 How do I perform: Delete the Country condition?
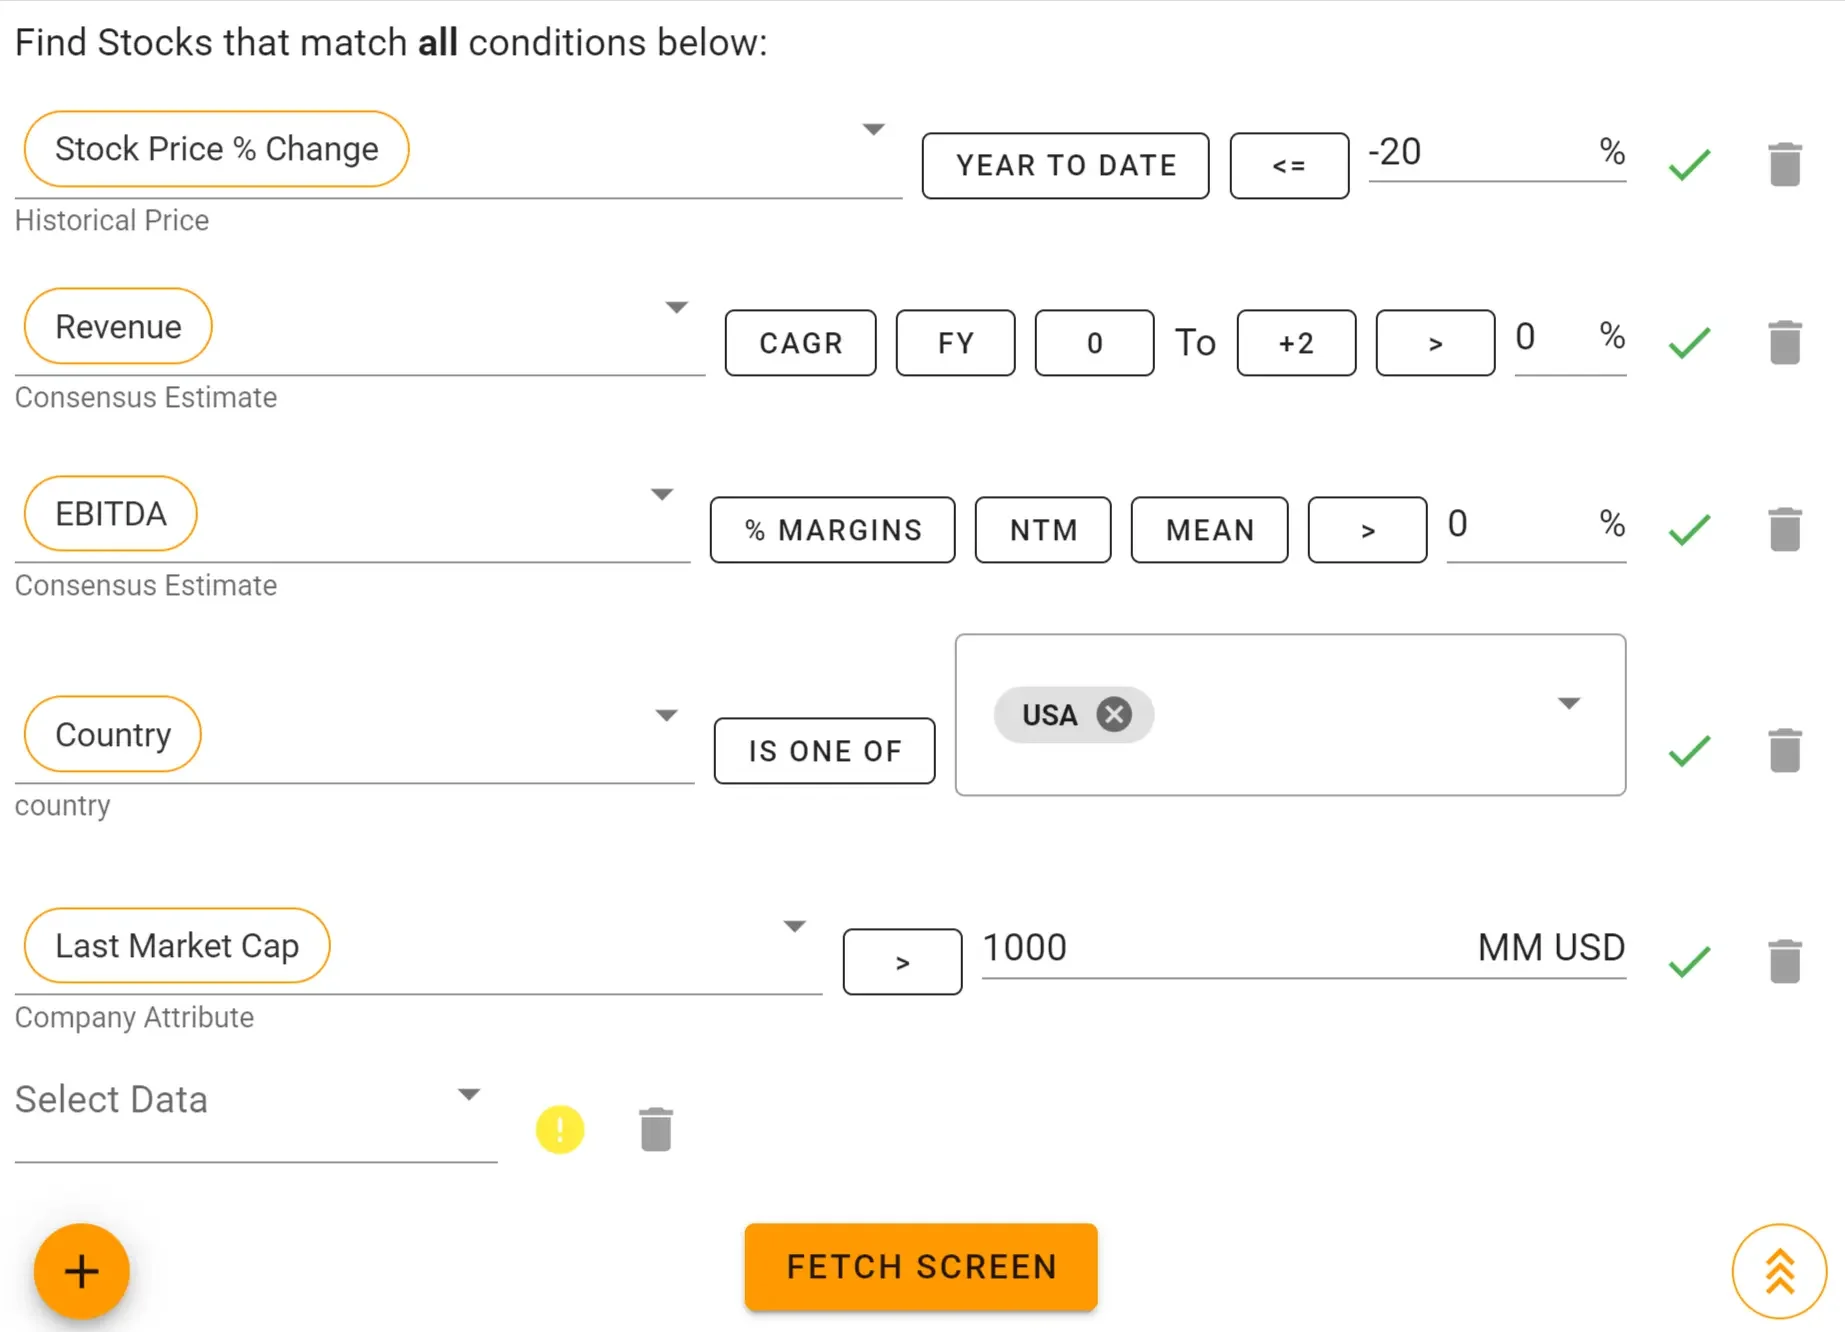[1785, 750]
